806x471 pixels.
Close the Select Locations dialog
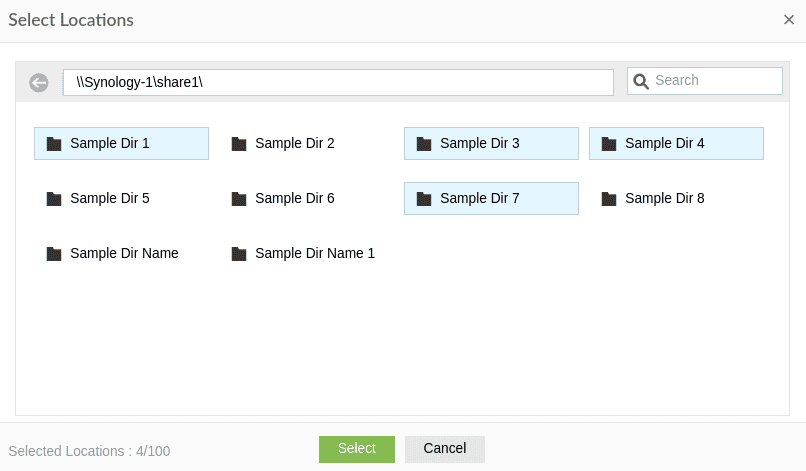tap(789, 20)
